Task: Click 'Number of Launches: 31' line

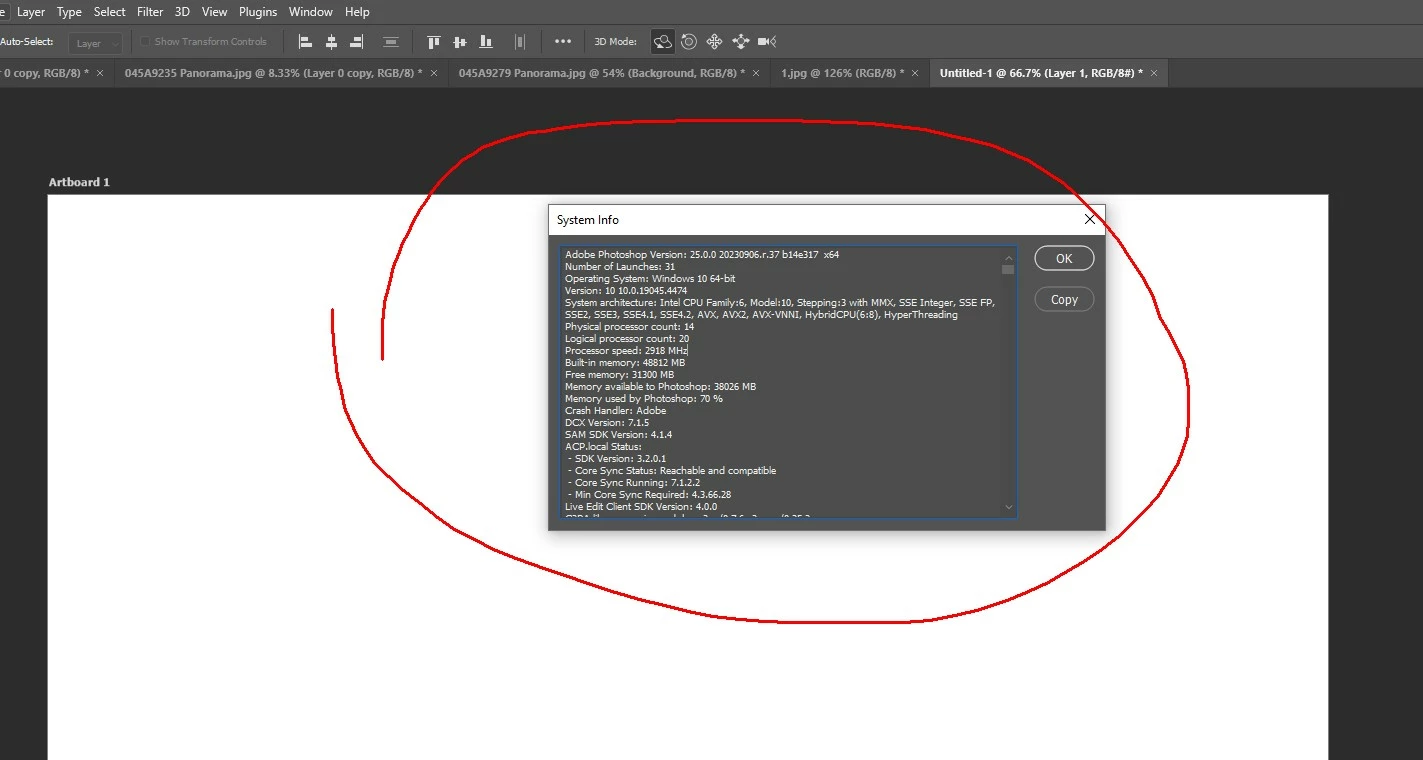Action: (x=620, y=267)
